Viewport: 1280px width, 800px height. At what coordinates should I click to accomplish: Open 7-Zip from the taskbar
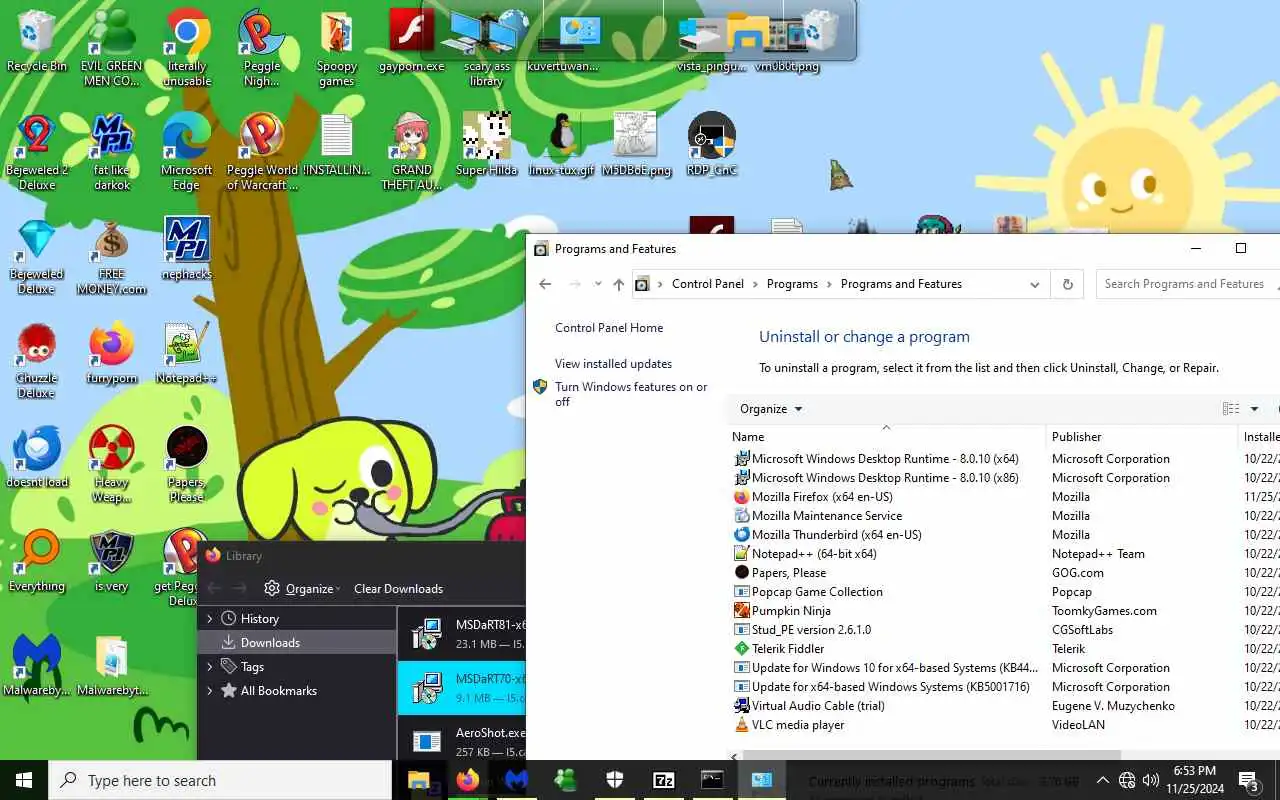pos(664,780)
